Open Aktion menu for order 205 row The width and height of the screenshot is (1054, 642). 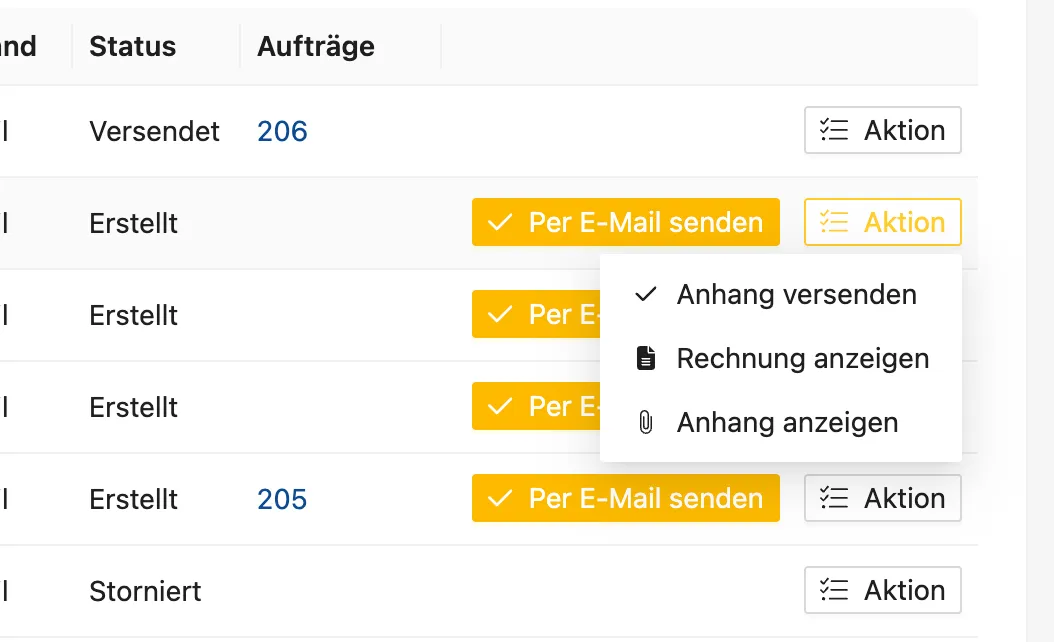(883, 498)
